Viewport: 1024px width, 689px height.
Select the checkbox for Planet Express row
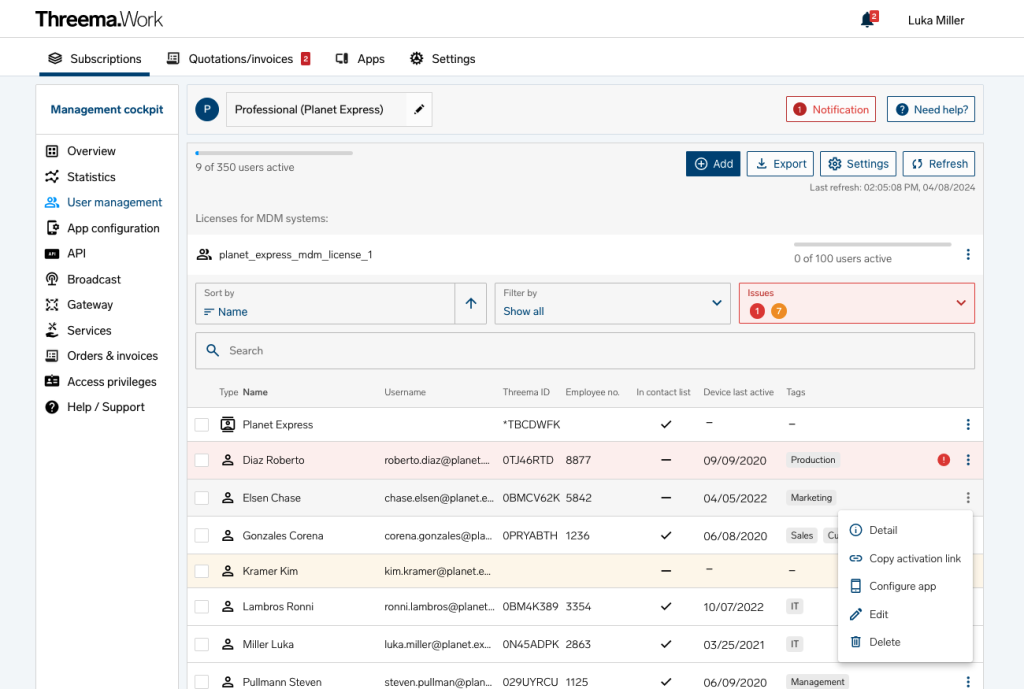201,424
